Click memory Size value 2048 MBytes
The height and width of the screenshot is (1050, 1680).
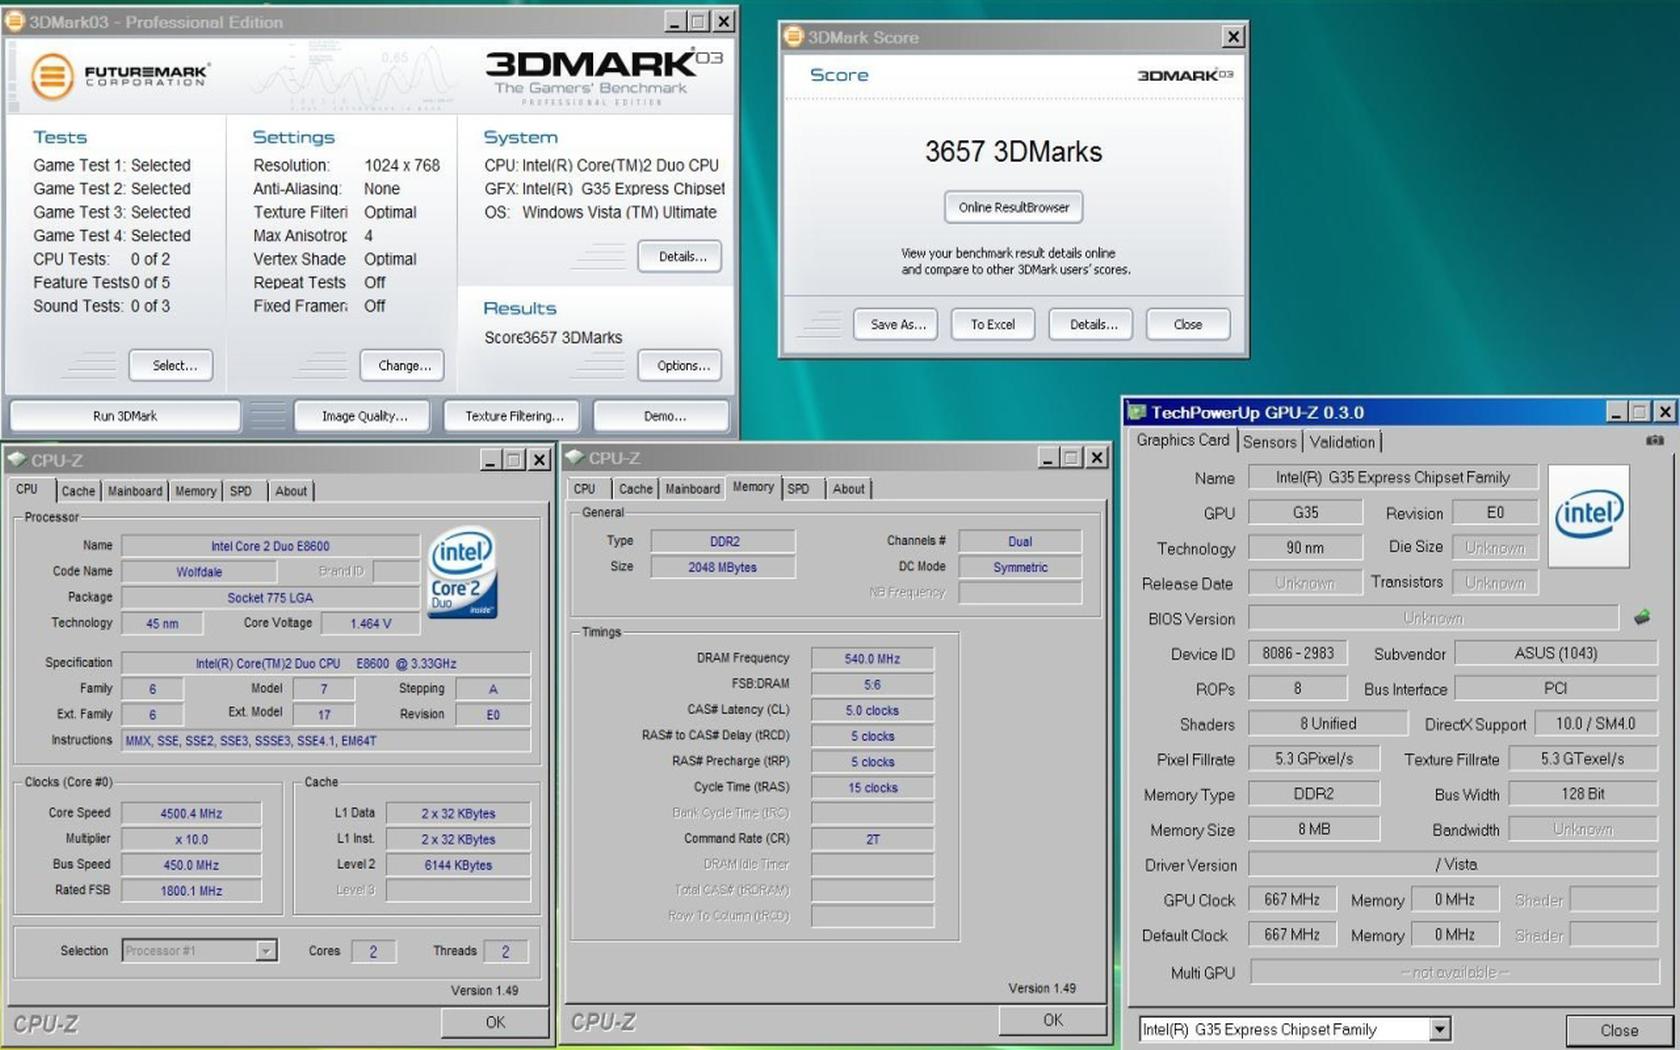(x=722, y=567)
